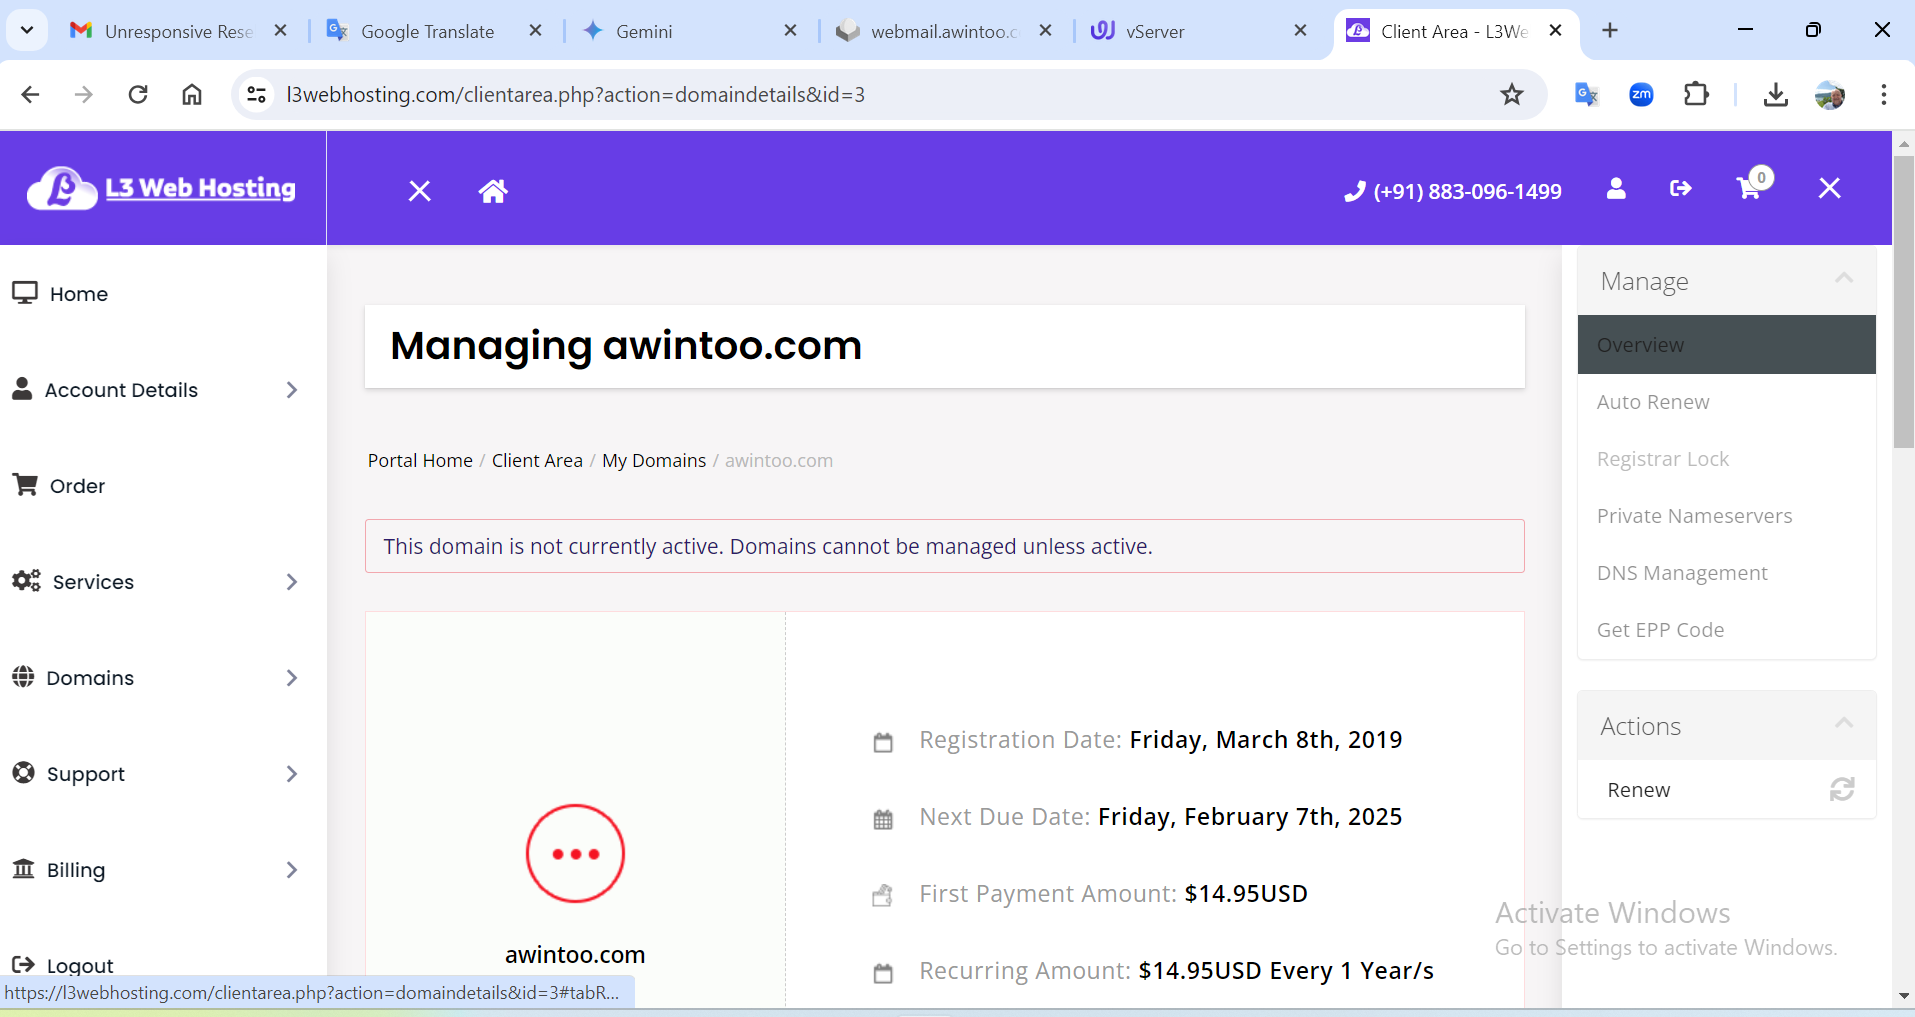
Task: Close the sidebar menu with X icon
Action: tap(420, 191)
